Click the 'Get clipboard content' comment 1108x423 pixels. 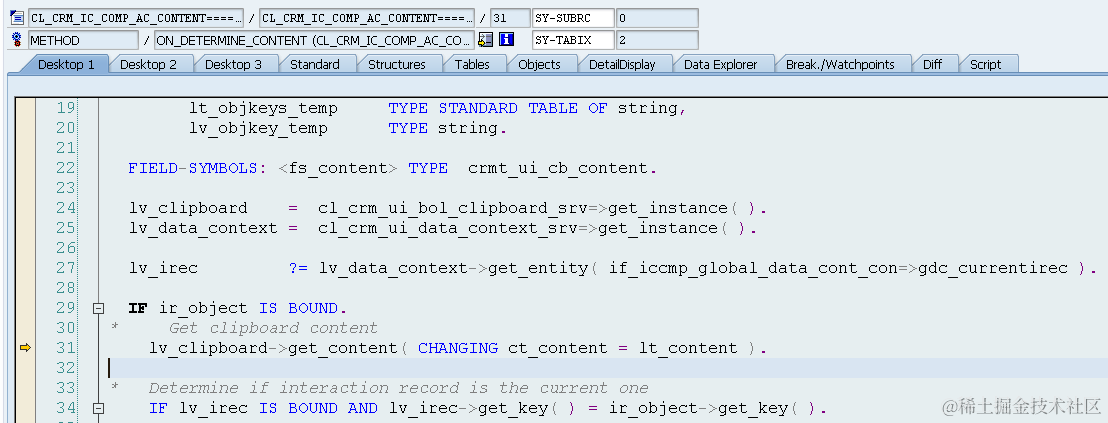273,328
